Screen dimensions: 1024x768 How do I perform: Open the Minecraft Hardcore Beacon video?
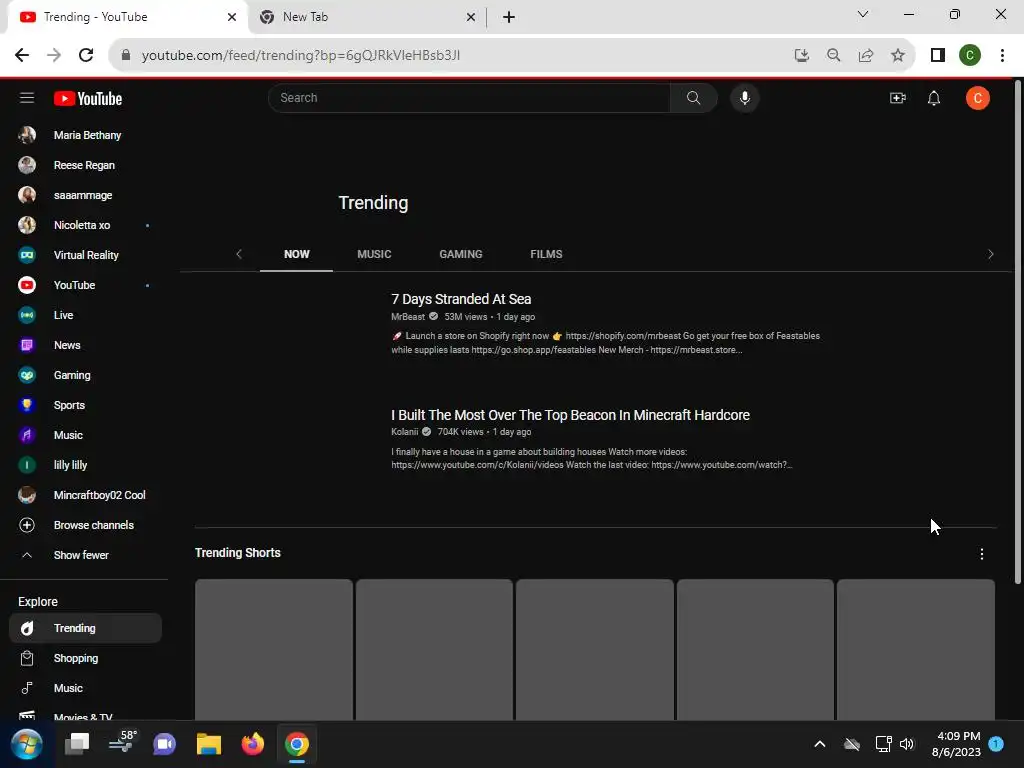(570, 415)
